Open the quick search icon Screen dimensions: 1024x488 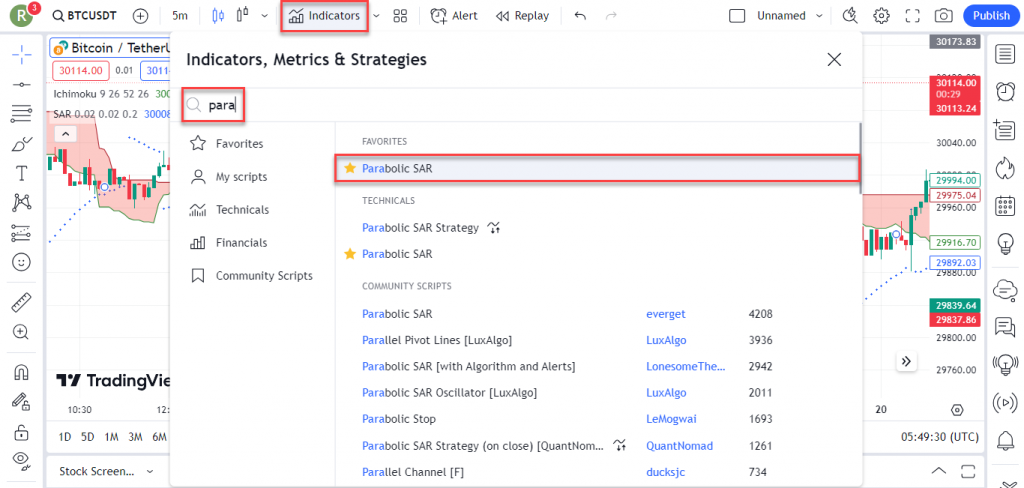point(850,16)
